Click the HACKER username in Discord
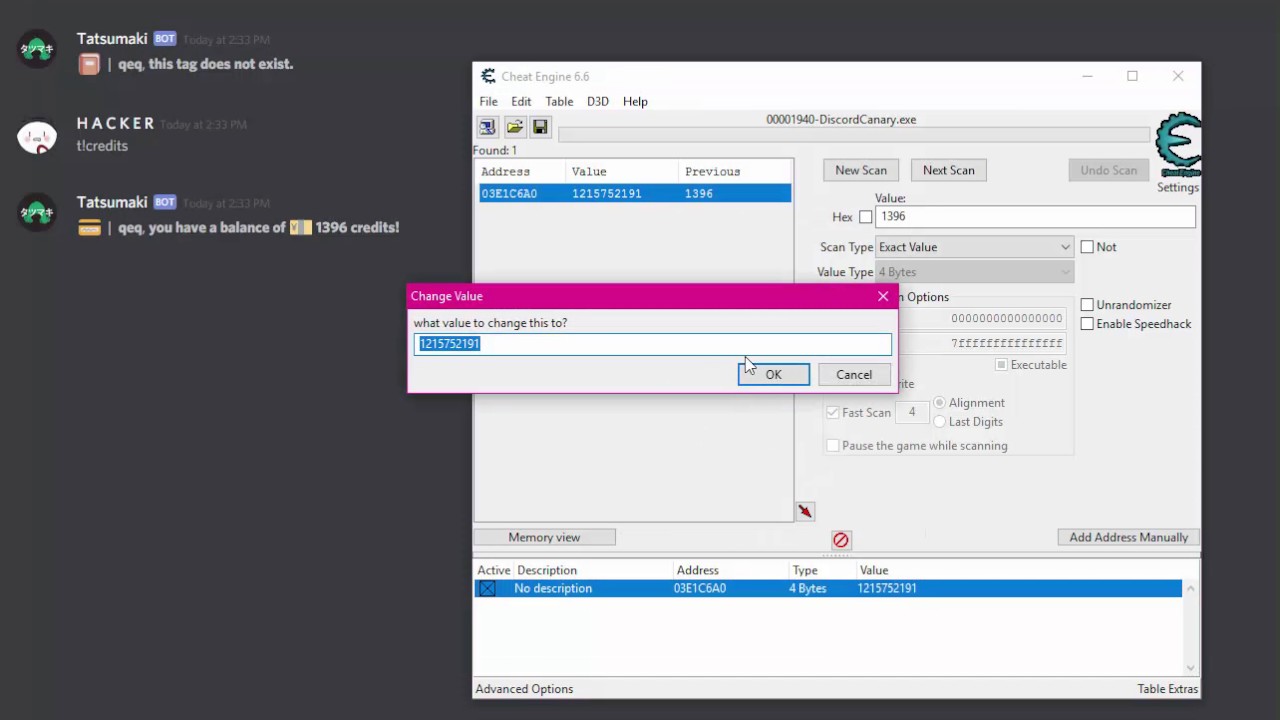 pos(116,123)
